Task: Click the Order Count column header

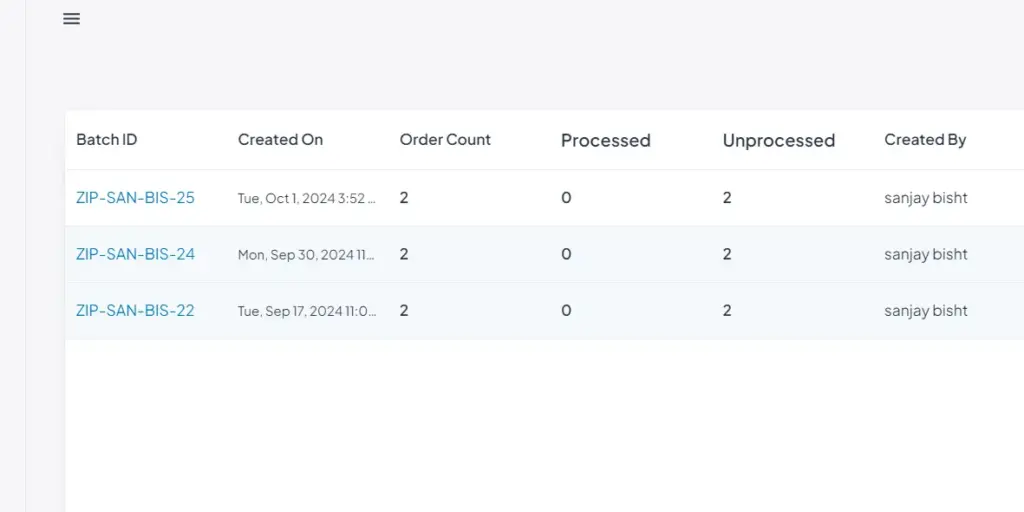Action: (x=445, y=140)
